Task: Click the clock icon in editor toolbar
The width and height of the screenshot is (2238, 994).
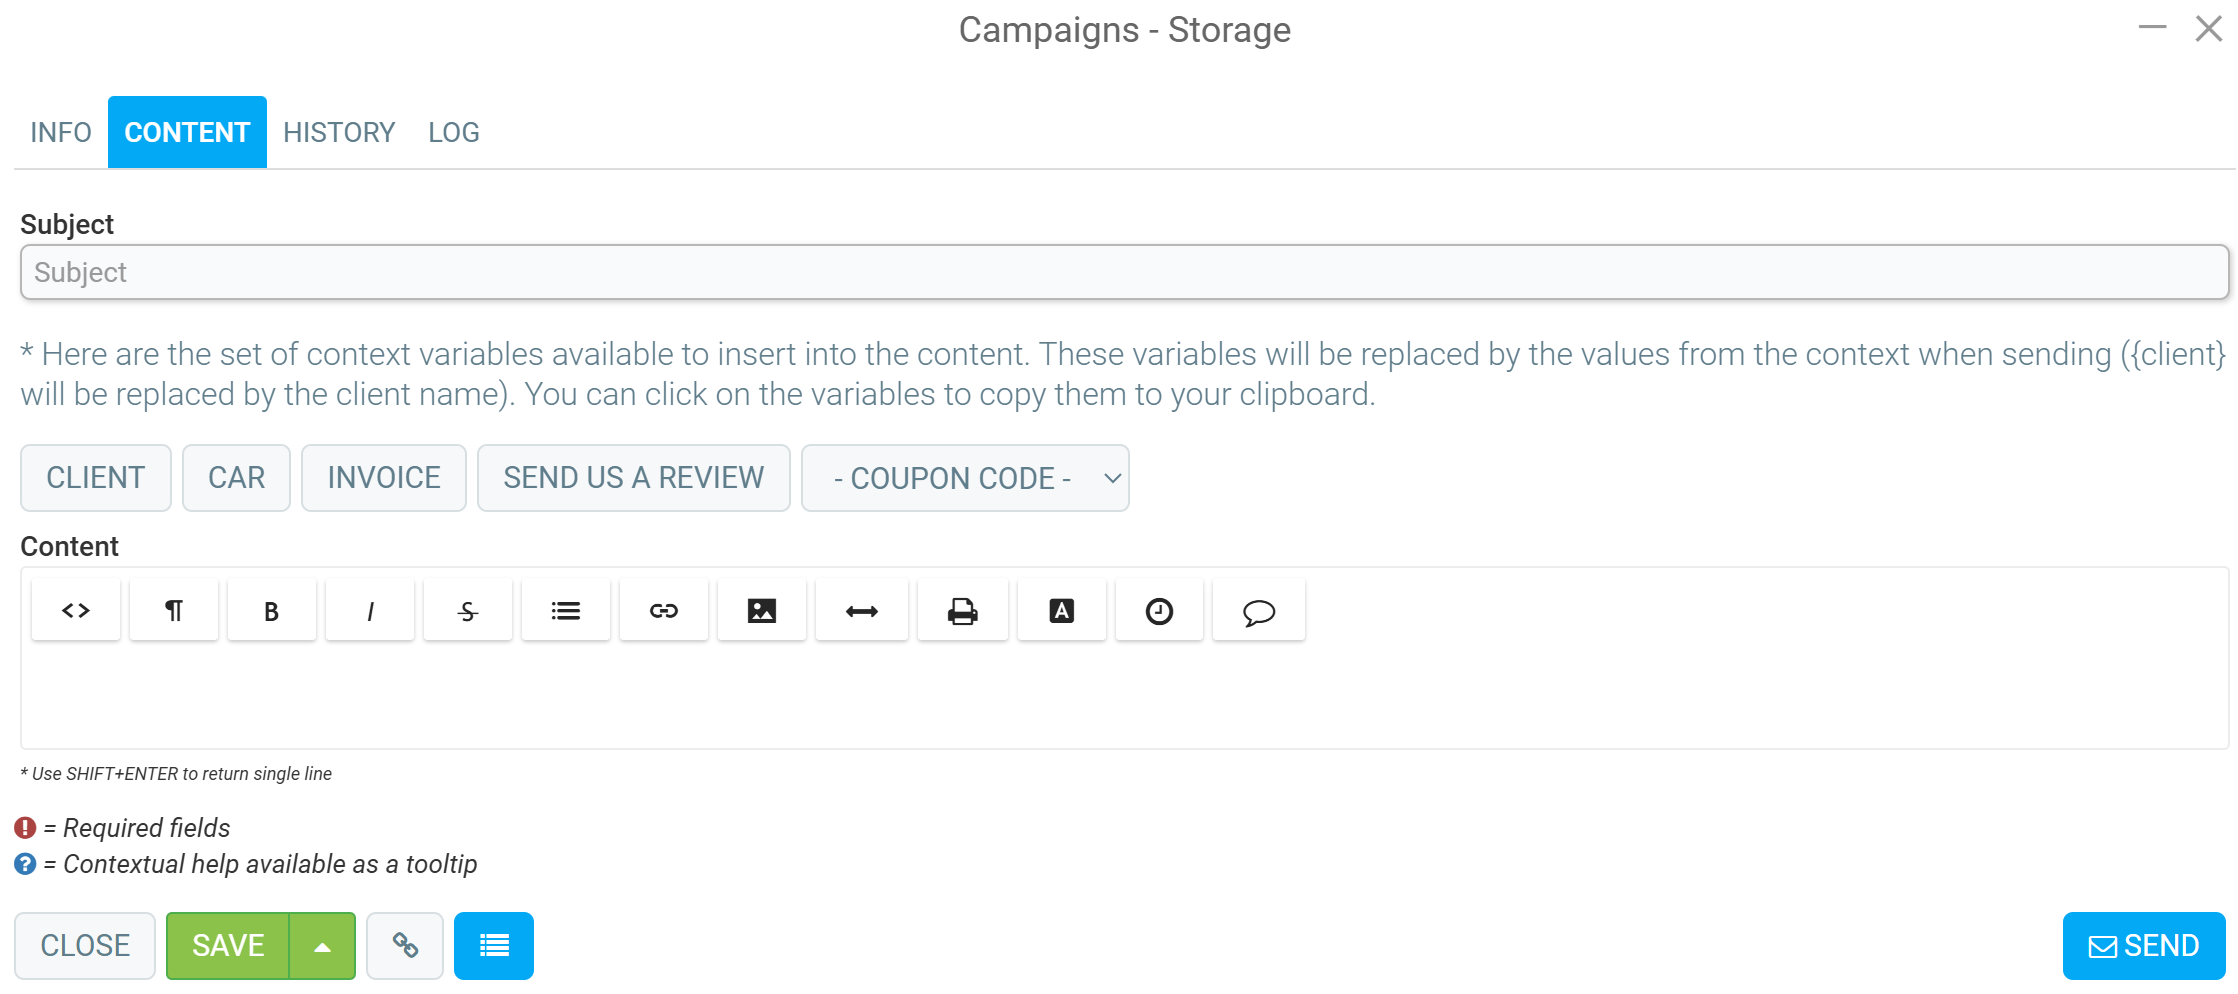Action: (x=1159, y=610)
